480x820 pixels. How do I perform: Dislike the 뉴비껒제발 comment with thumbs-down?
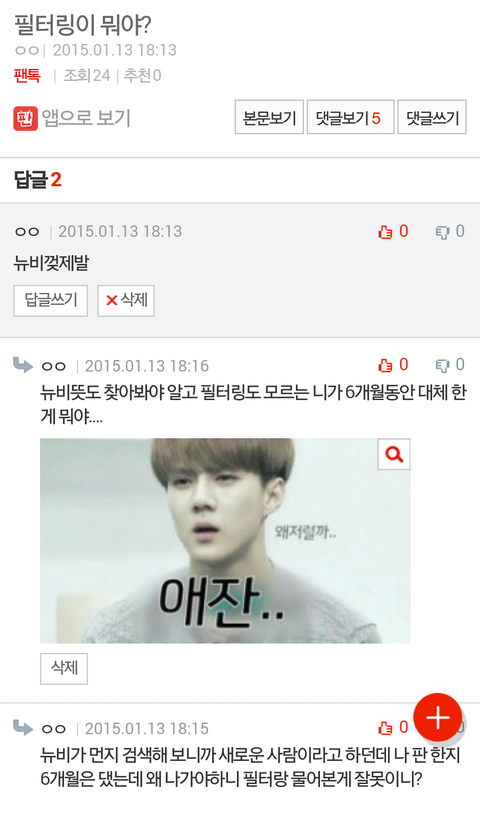tap(450, 231)
